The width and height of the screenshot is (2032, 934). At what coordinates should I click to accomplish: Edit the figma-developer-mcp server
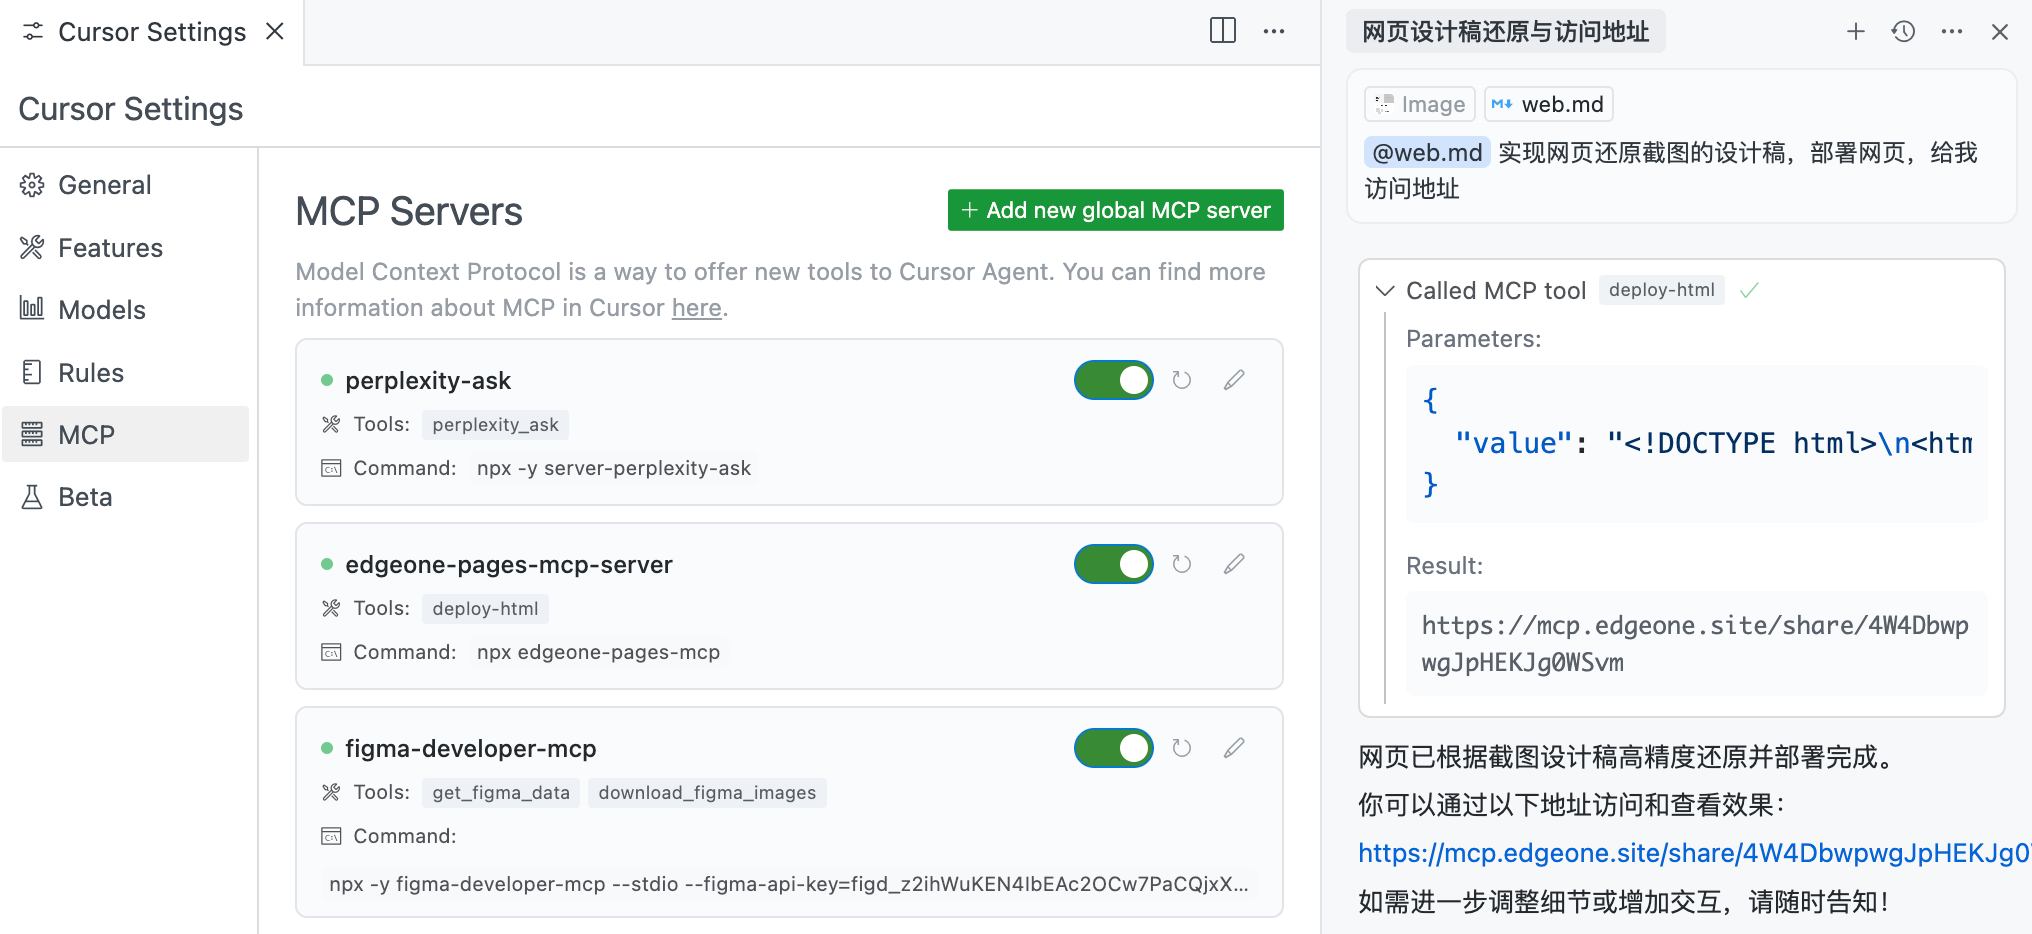coord(1234,748)
